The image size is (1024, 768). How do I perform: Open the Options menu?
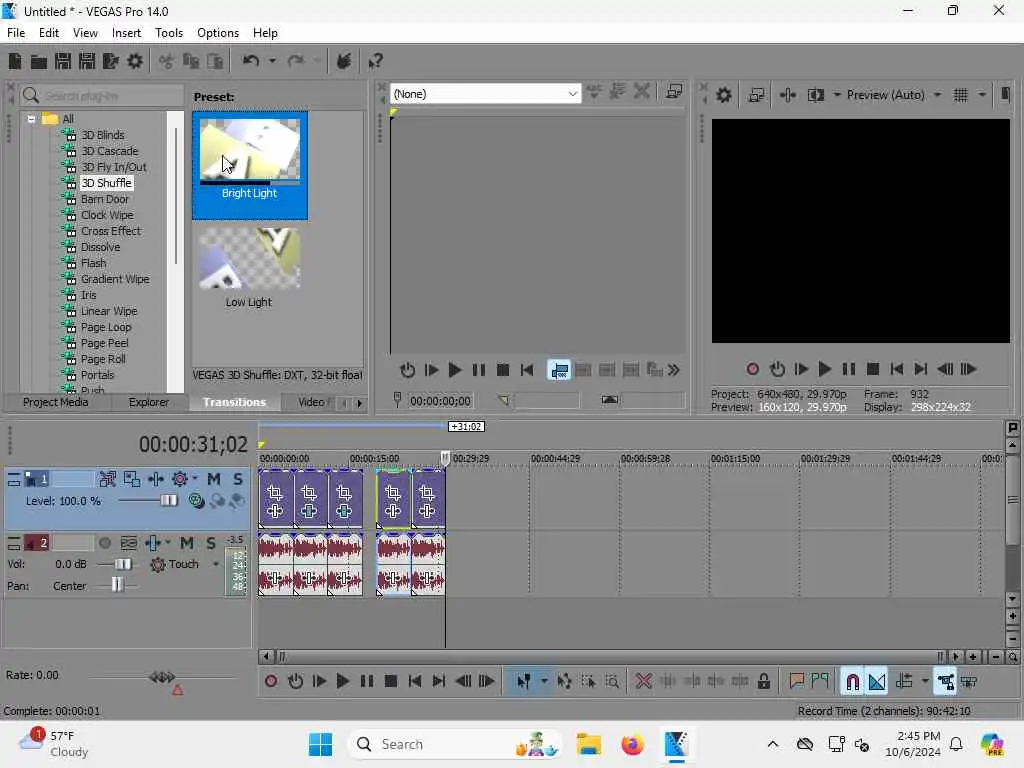coord(217,33)
